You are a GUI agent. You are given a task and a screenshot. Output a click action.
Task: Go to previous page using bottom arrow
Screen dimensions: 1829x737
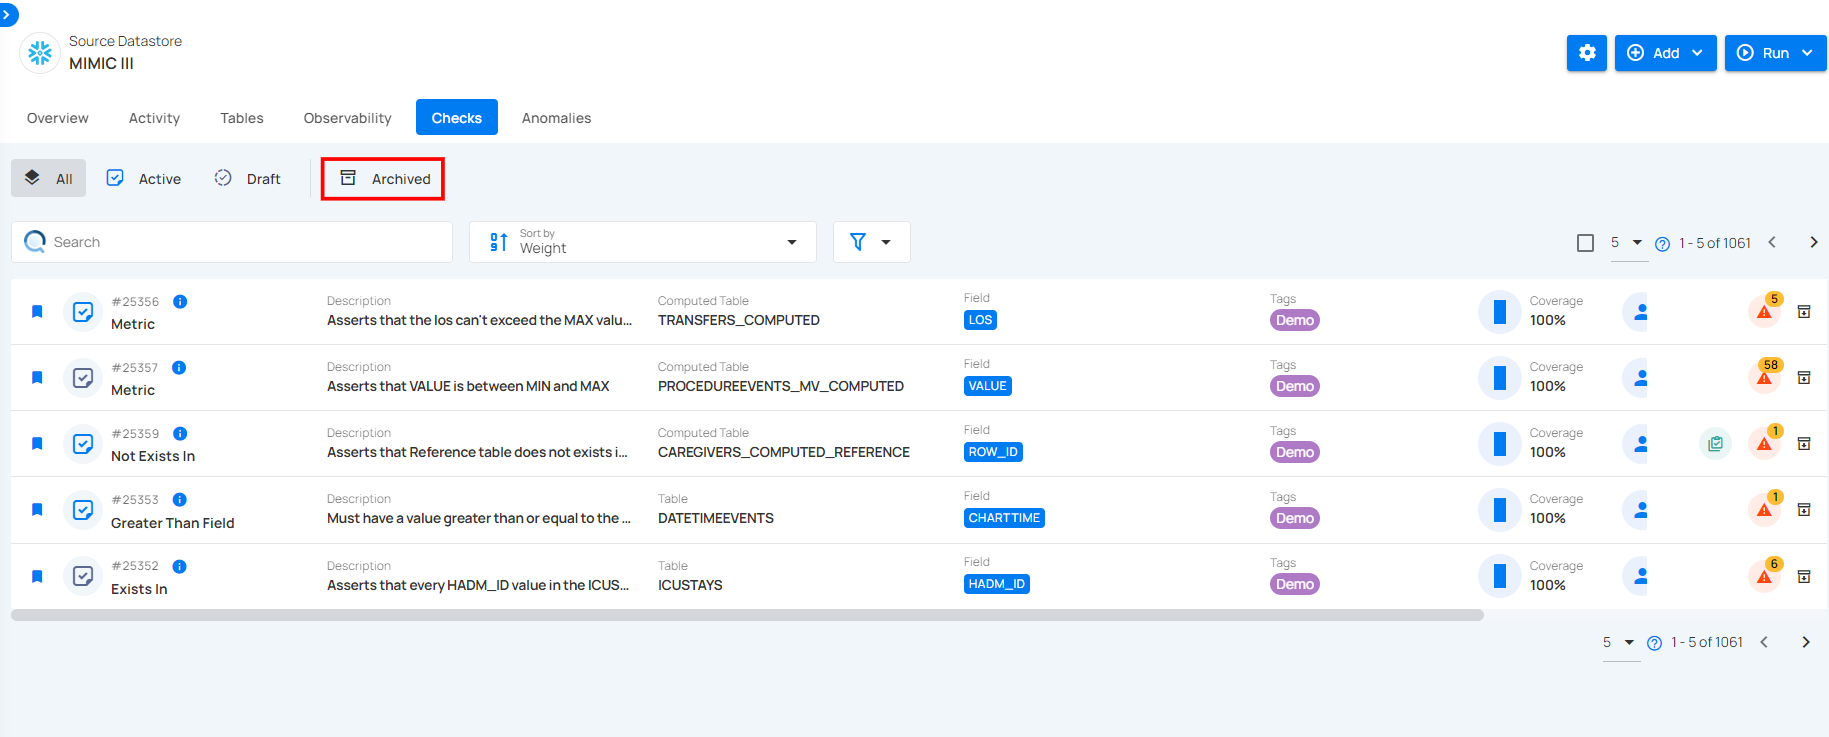[1764, 642]
